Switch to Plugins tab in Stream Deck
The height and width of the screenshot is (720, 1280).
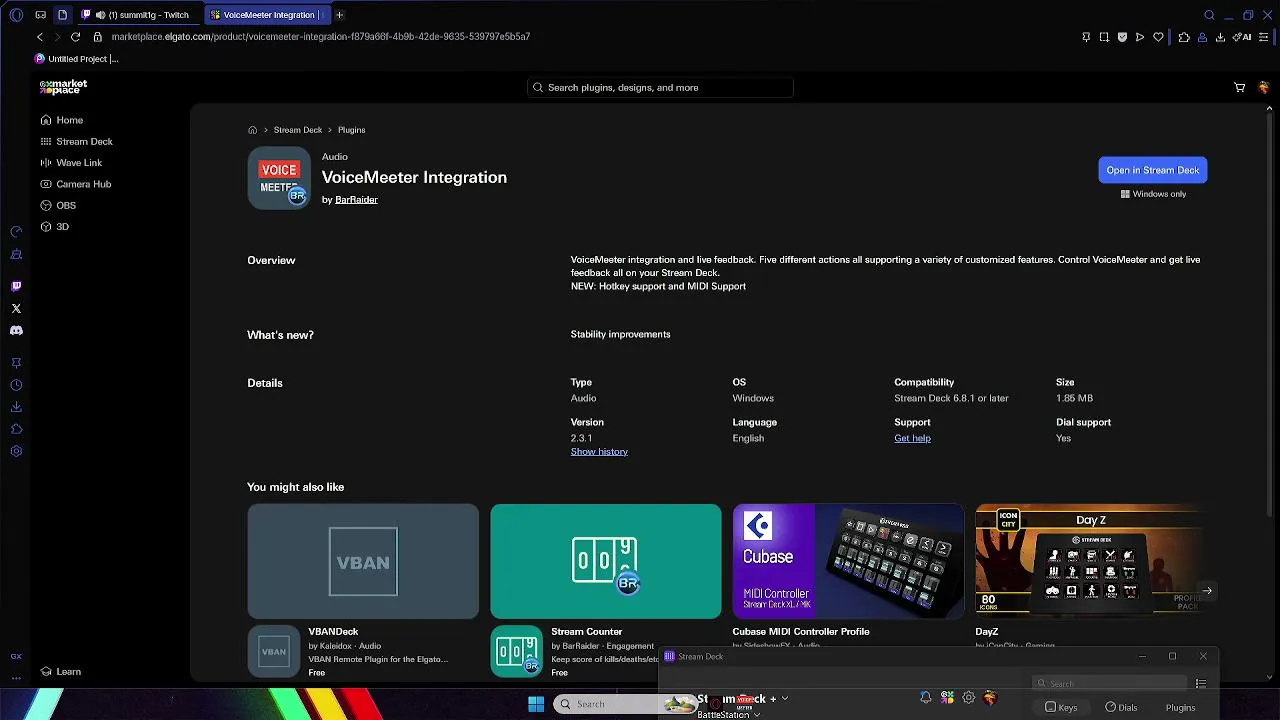[x=1180, y=707]
